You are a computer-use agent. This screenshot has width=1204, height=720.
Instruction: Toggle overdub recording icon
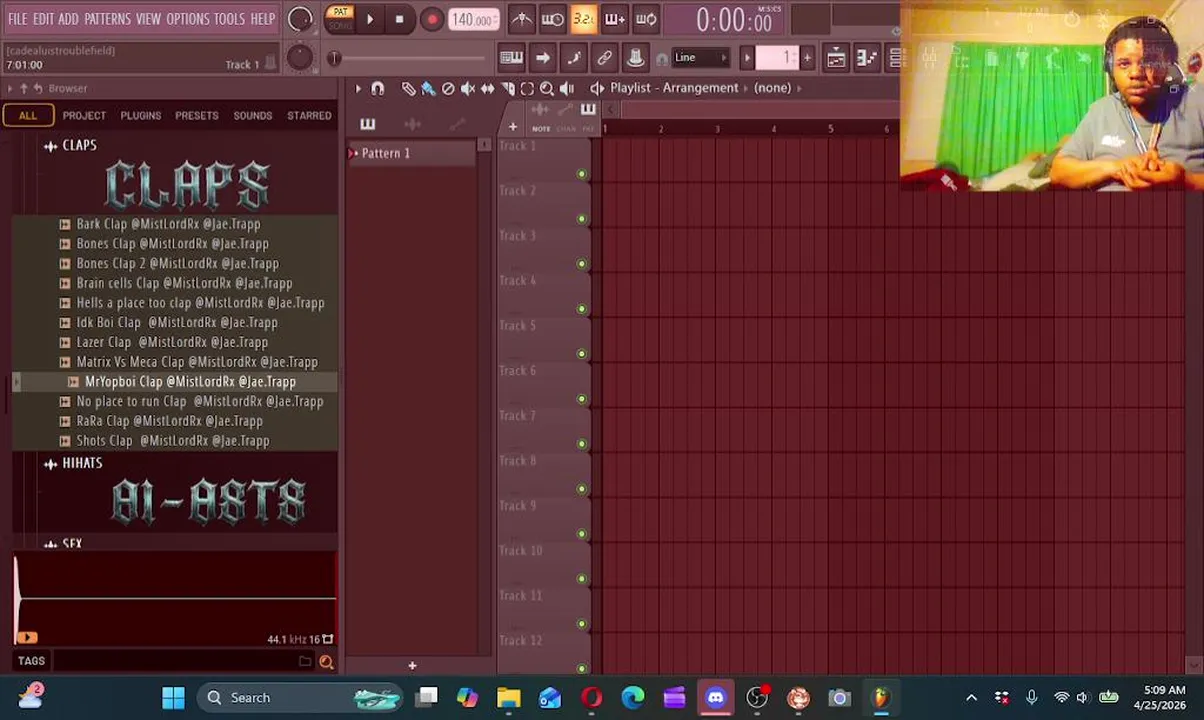click(615, 19)
